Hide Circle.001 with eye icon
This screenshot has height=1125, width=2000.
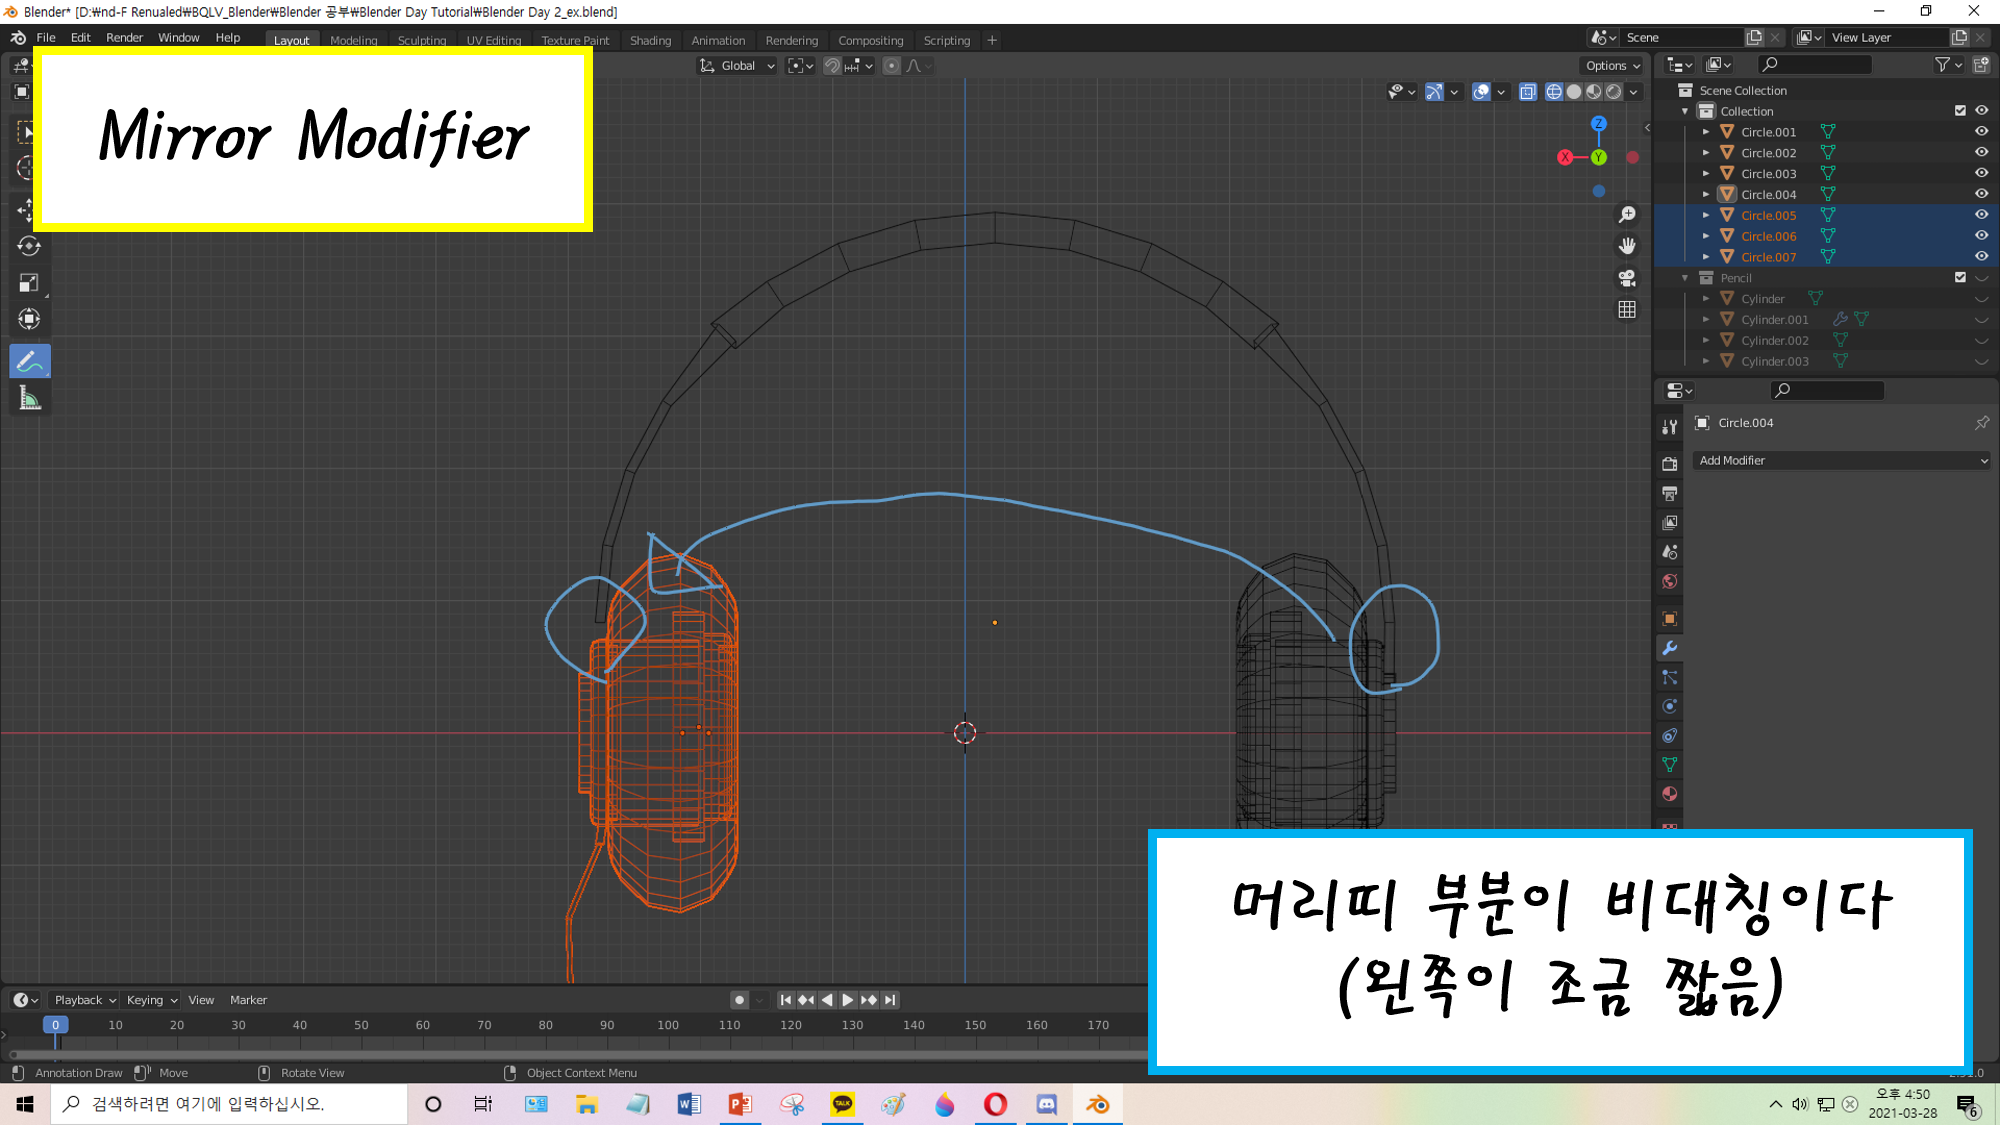tap(1981, 132)
